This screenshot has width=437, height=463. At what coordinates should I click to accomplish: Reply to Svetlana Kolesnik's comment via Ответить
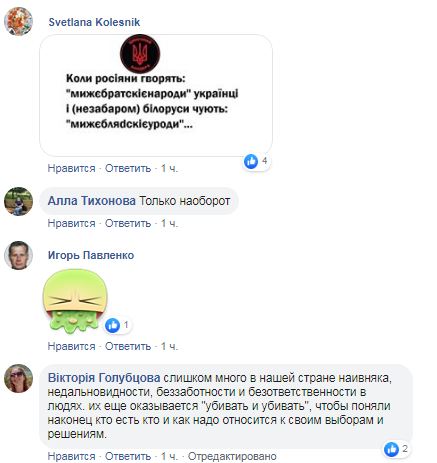point(128,168)
